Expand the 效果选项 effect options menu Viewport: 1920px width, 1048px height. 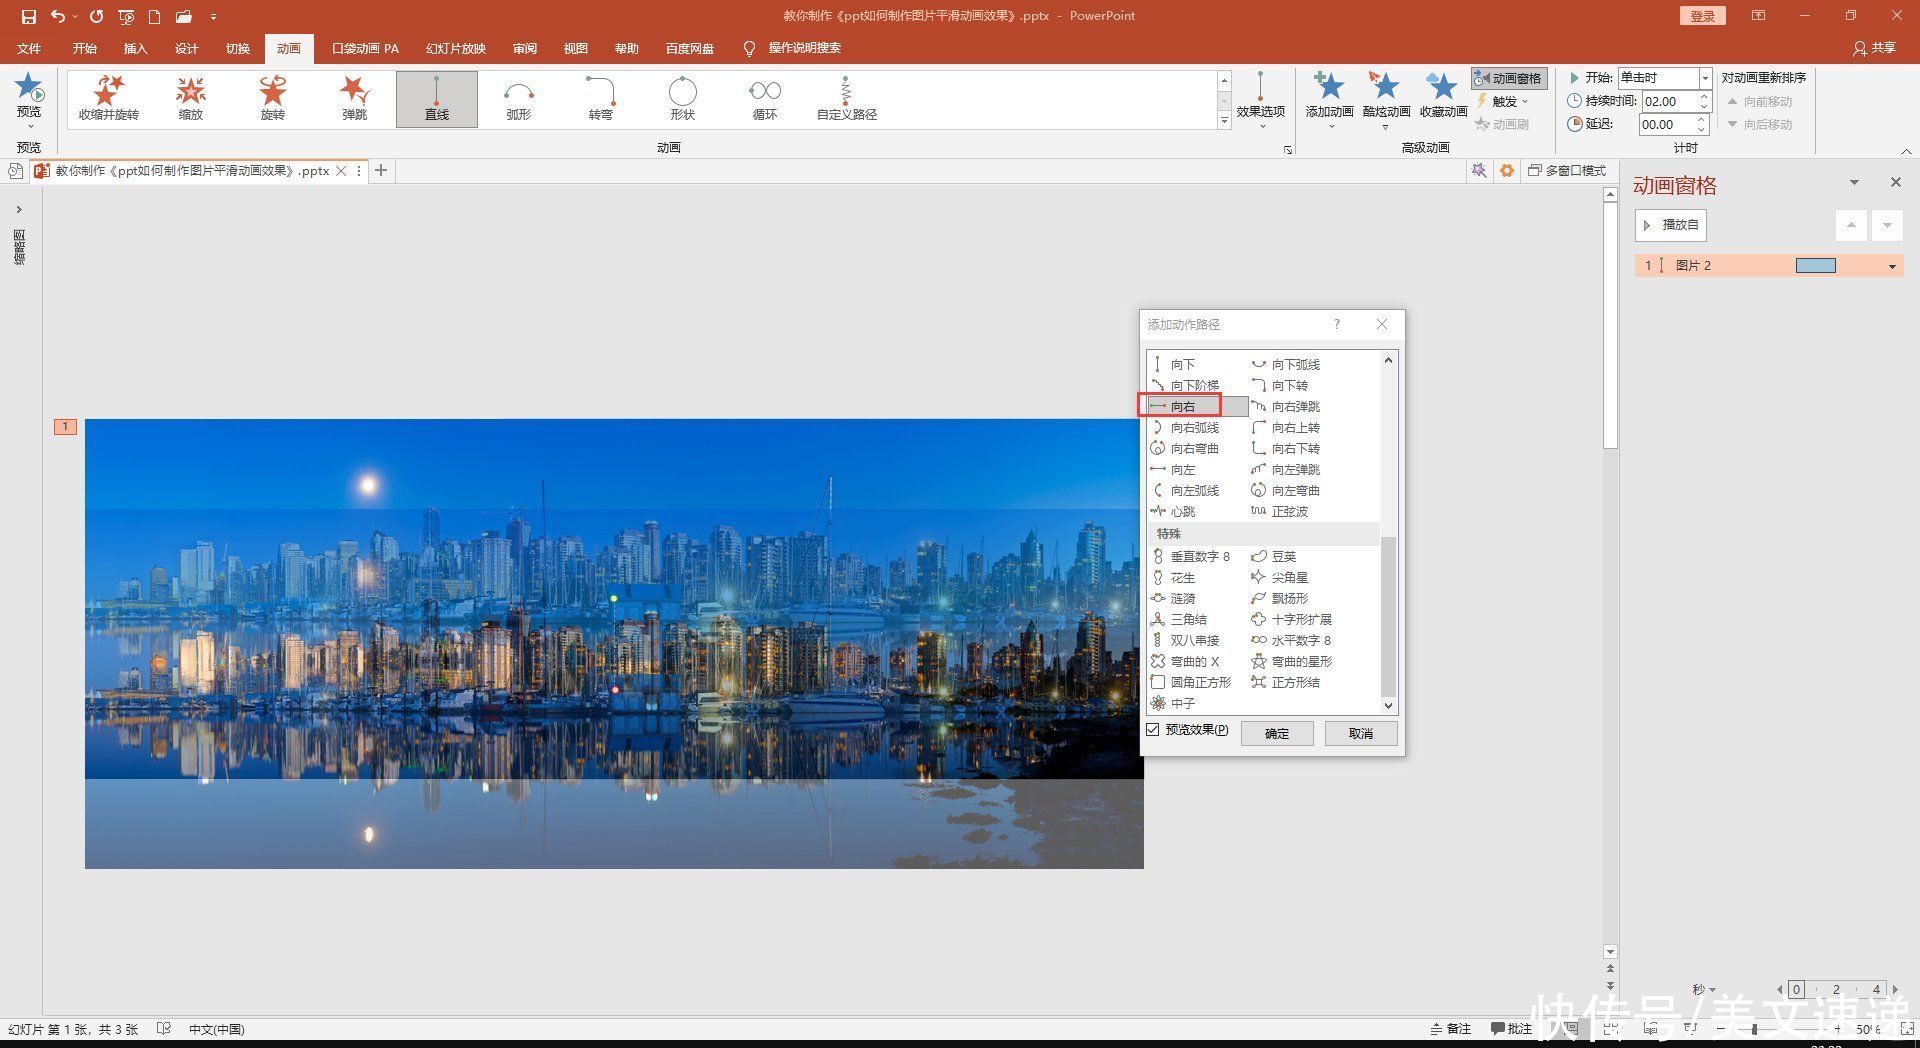point(1260,100)
